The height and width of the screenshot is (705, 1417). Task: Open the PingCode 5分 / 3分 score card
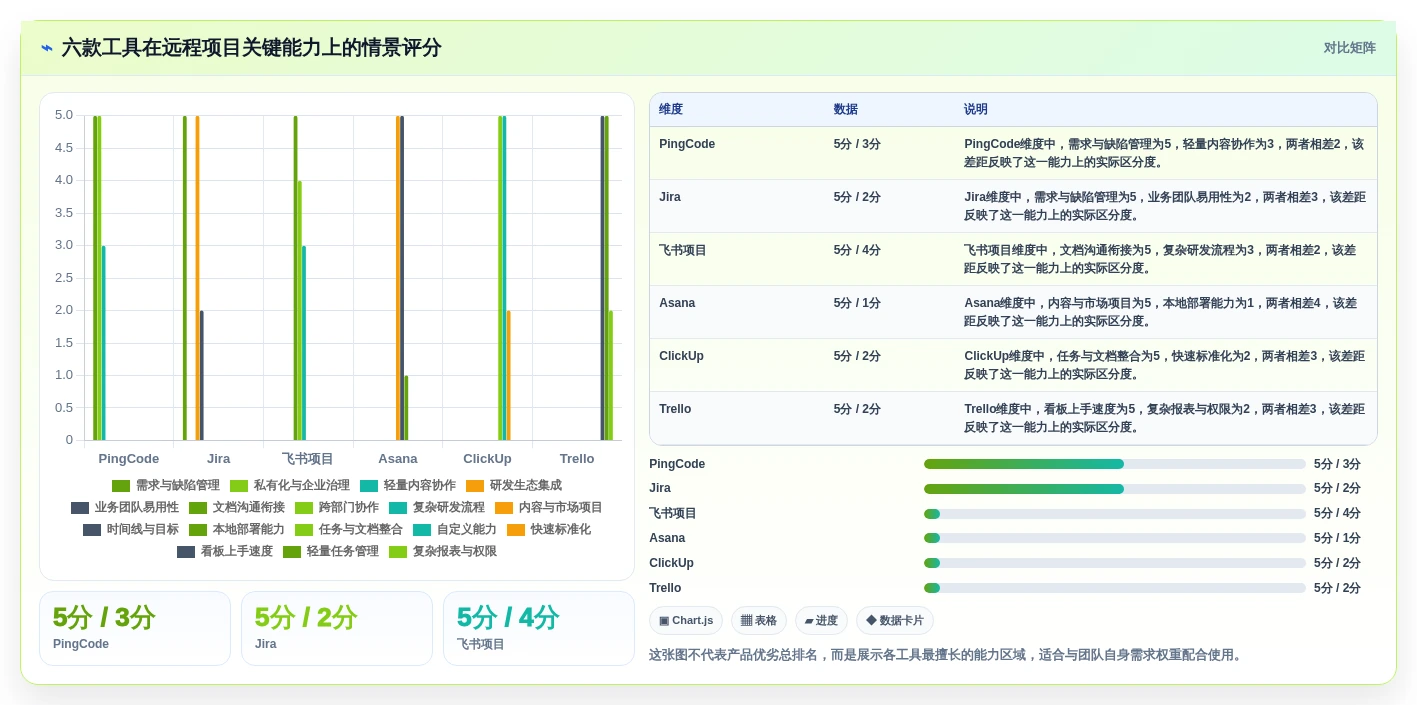coord(135,628)
